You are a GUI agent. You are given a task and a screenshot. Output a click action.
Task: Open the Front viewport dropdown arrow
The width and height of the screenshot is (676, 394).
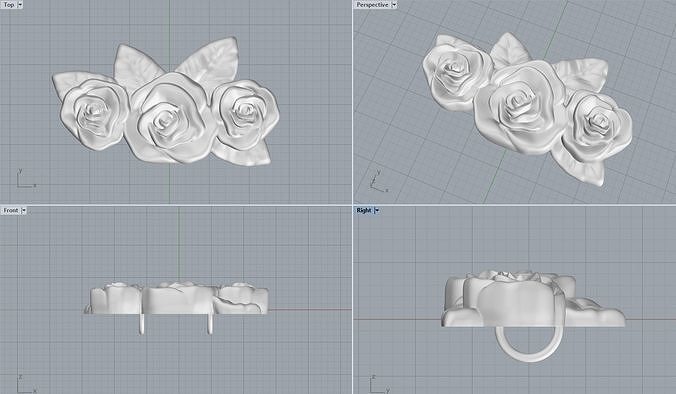pyautogui.click(x=24, y=210)
